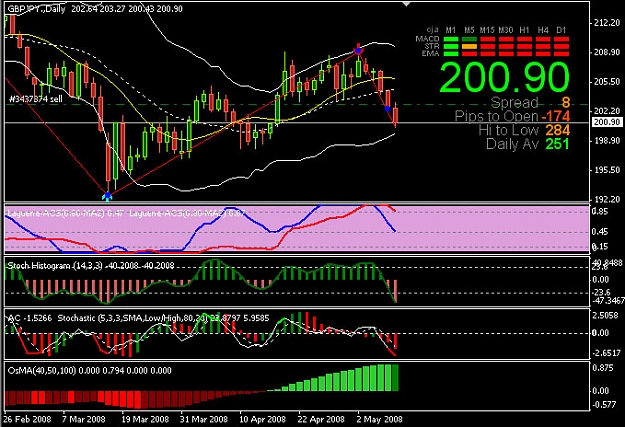Click the M30 timeframe header in signal panel
Viewport: 625px width, 427px height.
tap(505, 30)
